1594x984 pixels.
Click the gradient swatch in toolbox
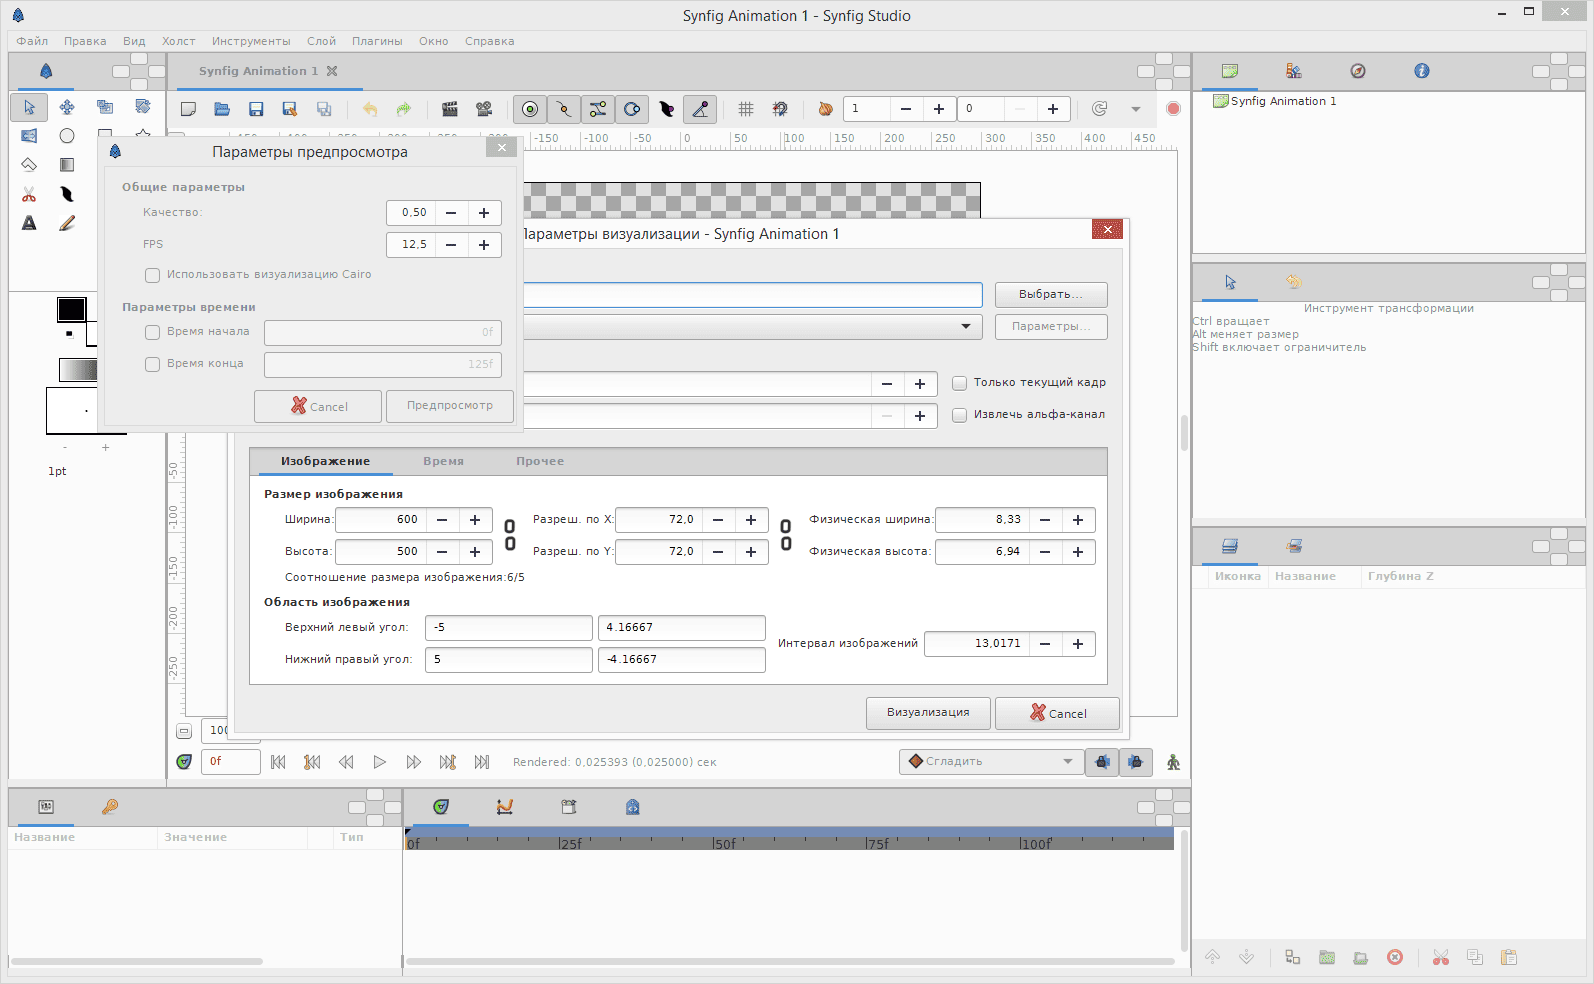coord(79,370)
